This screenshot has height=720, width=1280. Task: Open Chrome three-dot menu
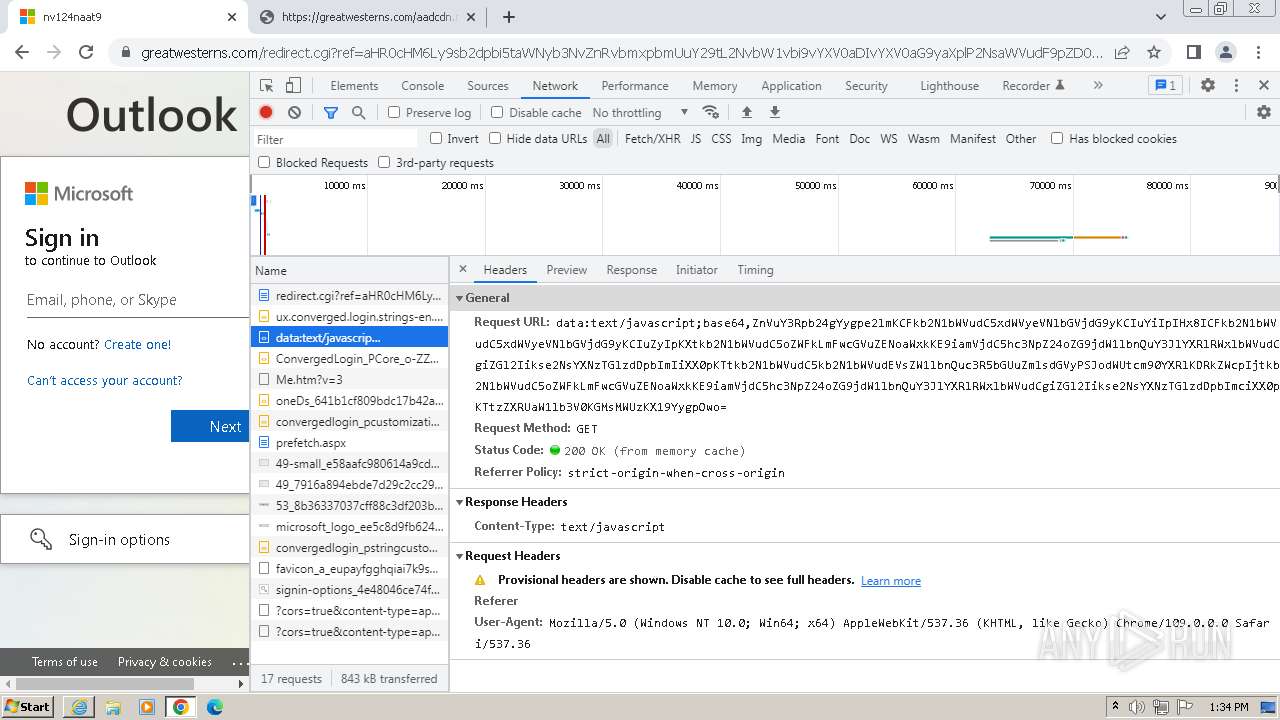(x=1257, y=52)
